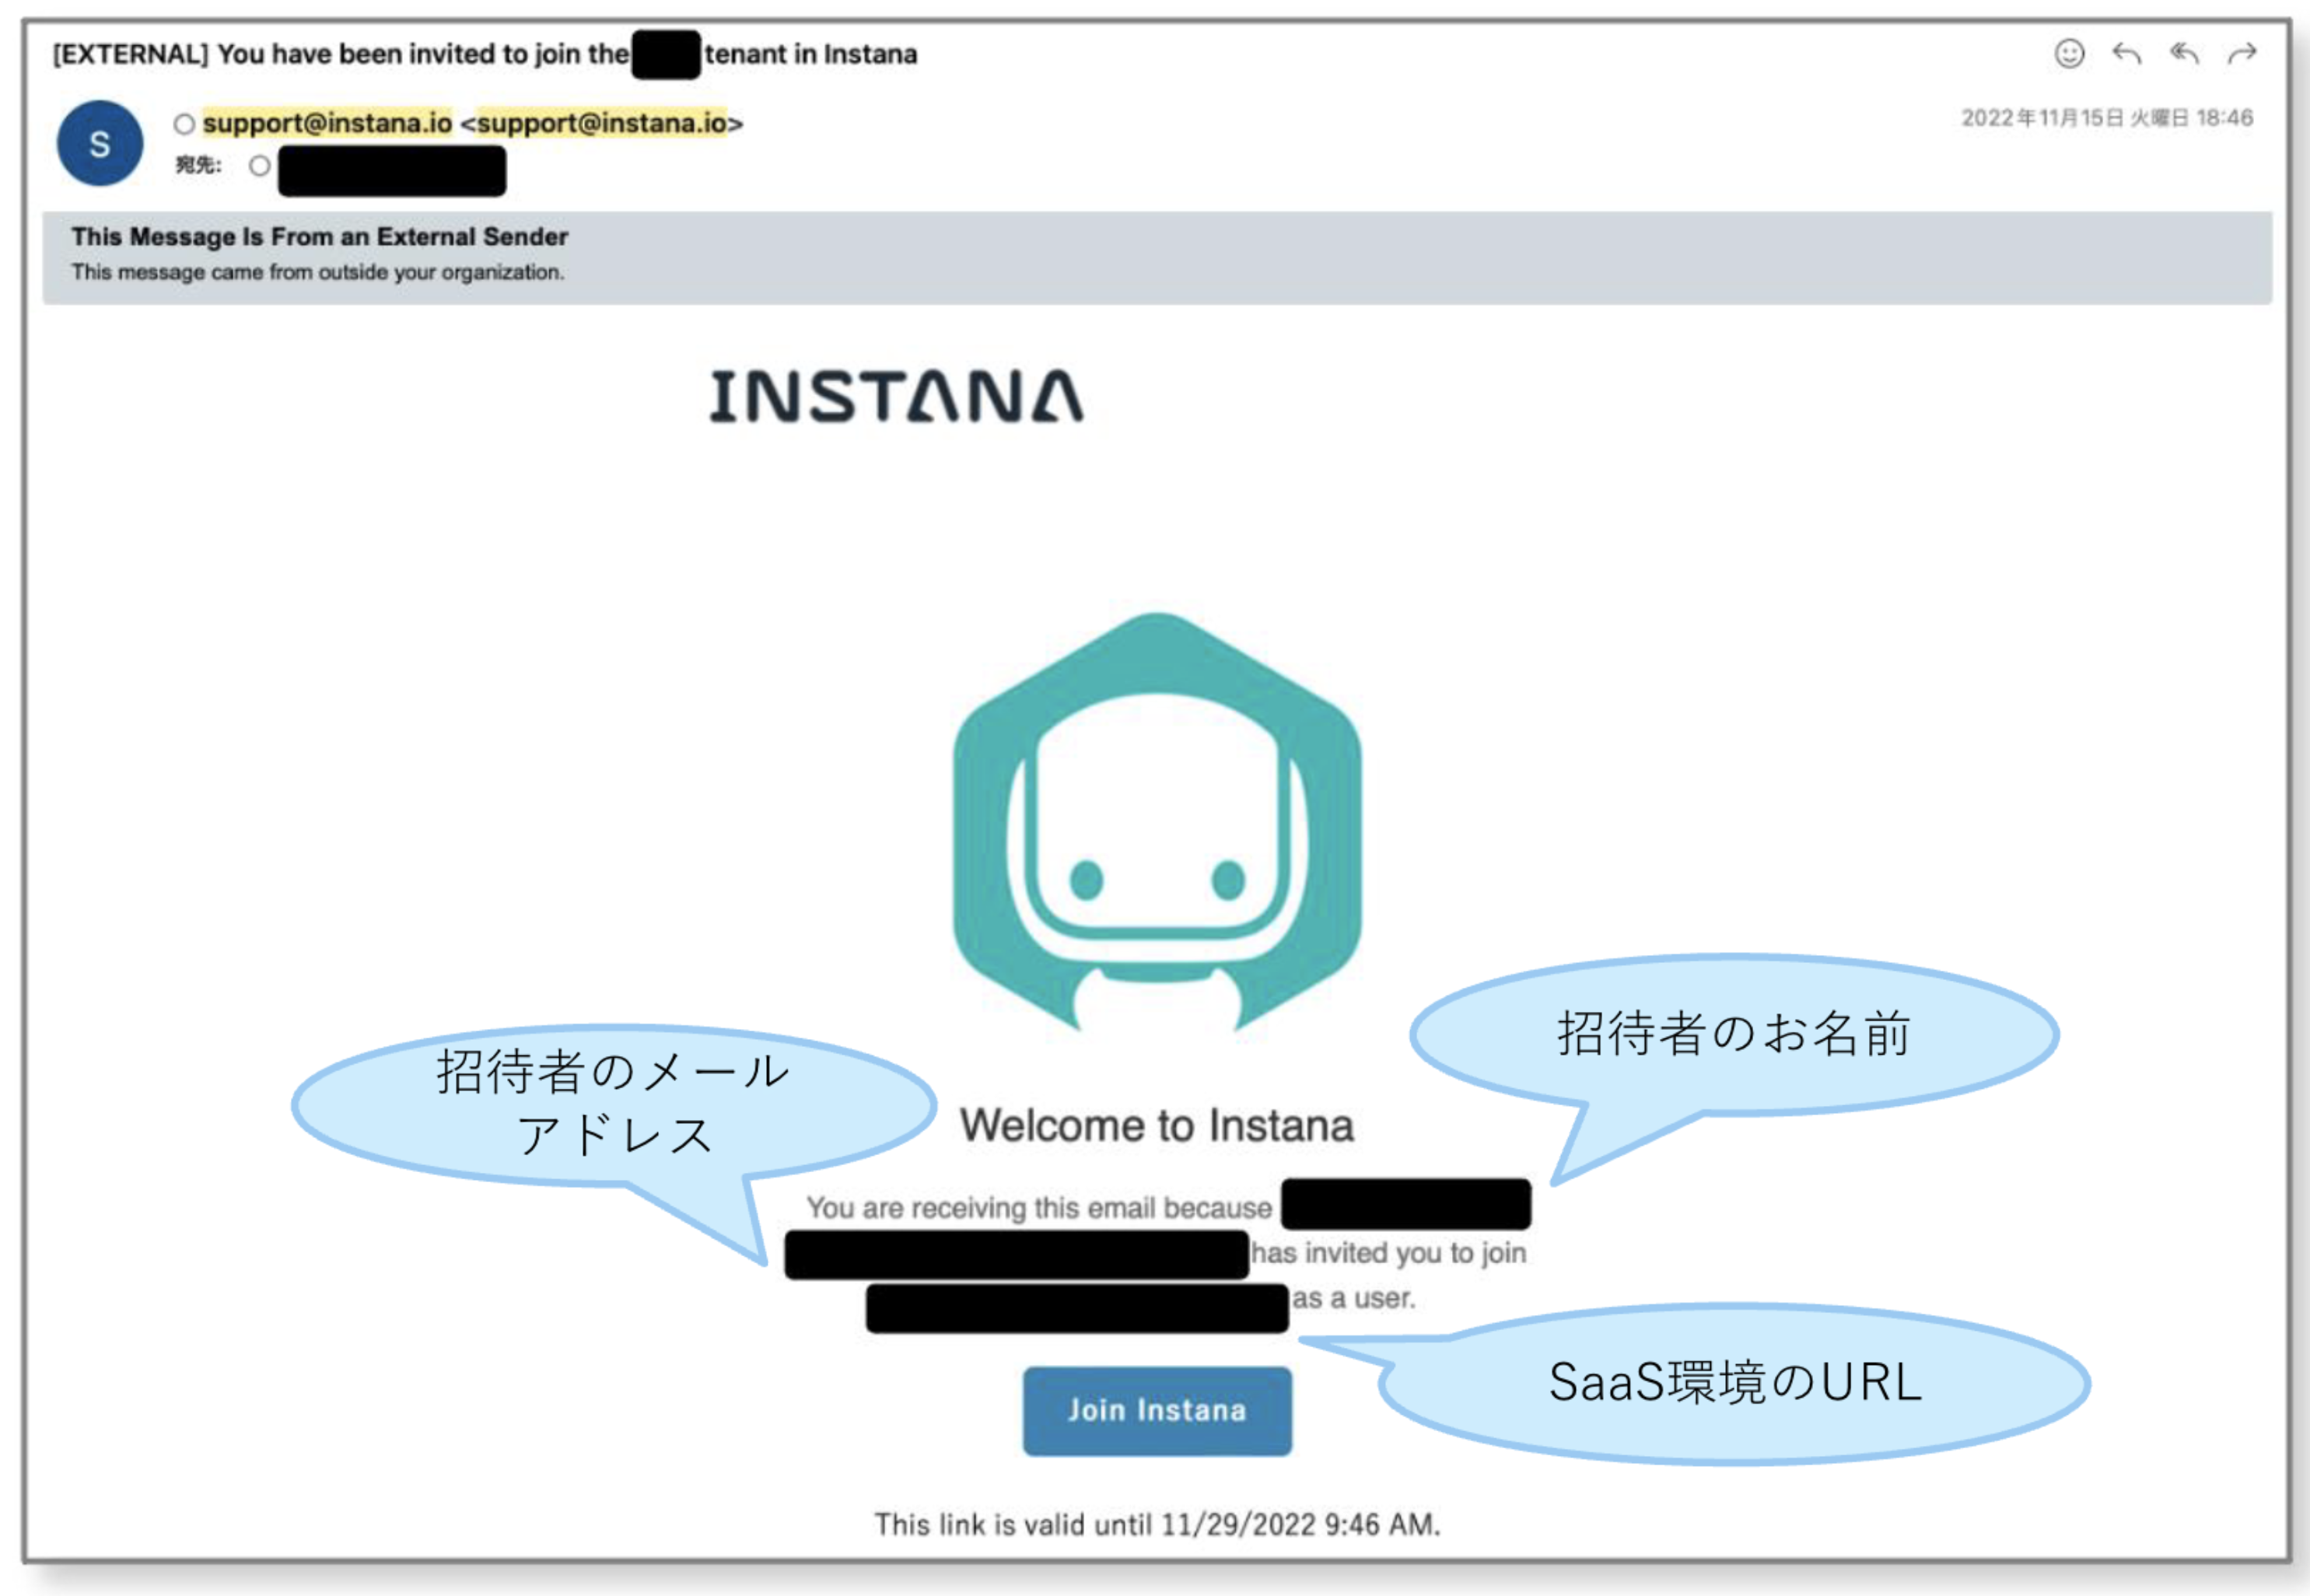Click the emoji reaction smiley icon

coord(2068,53)
